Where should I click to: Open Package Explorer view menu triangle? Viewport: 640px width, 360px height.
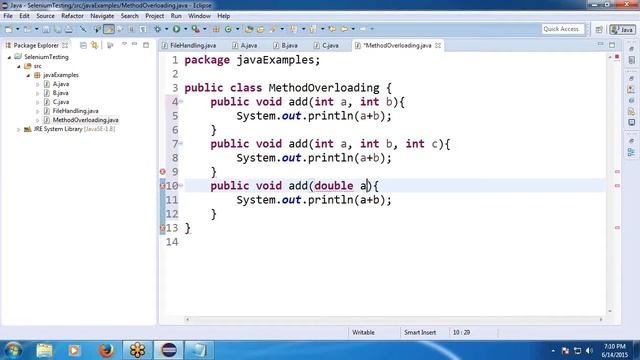(x=124, y=44)
